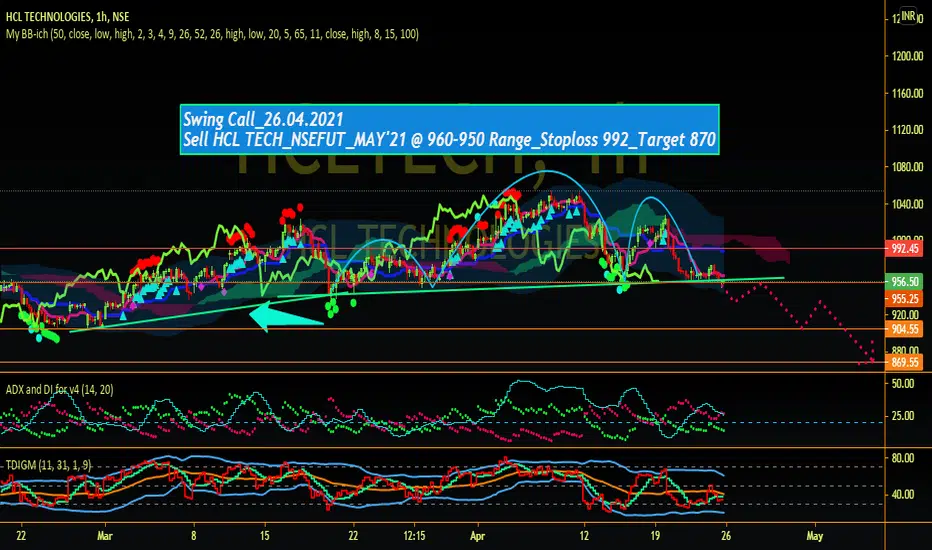Click 40.00 on the TDIGM axis
Image resolution: width=932 pixels, height=550 pixels.
click(903, 494)
